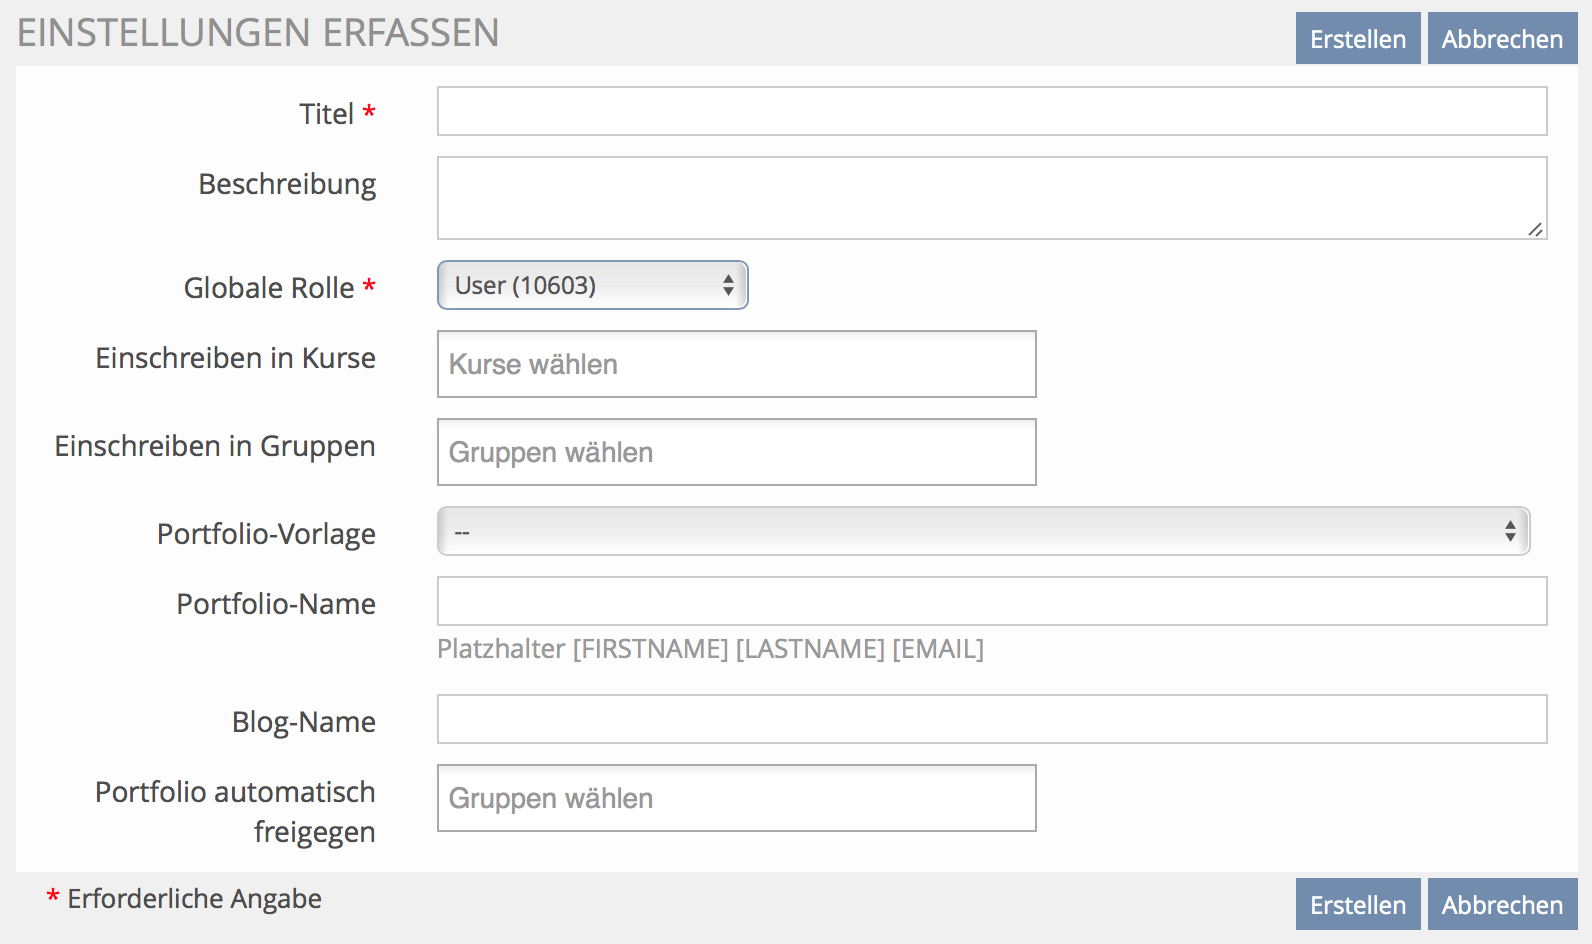Grab the Beschreibung textarea resize handle
Screen dimensions: 1592x944
coord(1535,229)
